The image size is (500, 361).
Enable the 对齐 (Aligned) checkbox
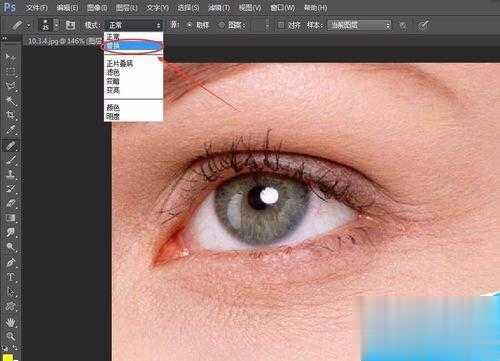click(281, 25)
